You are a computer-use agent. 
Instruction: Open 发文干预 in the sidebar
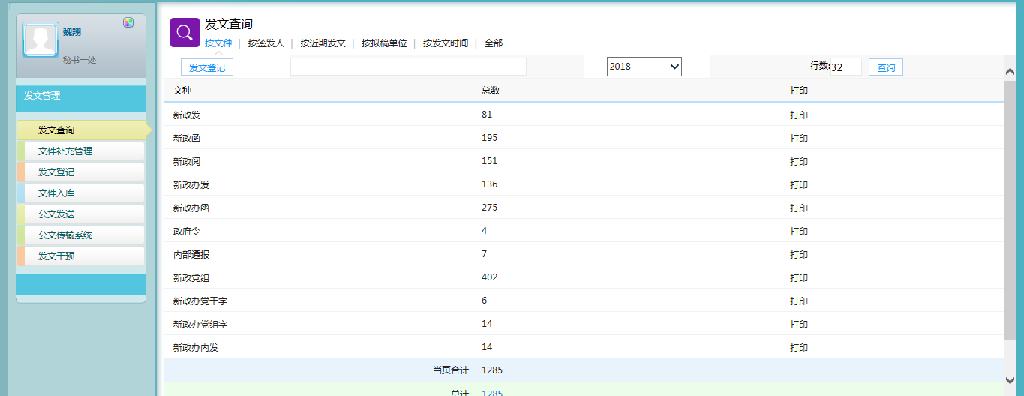(81, 256)
